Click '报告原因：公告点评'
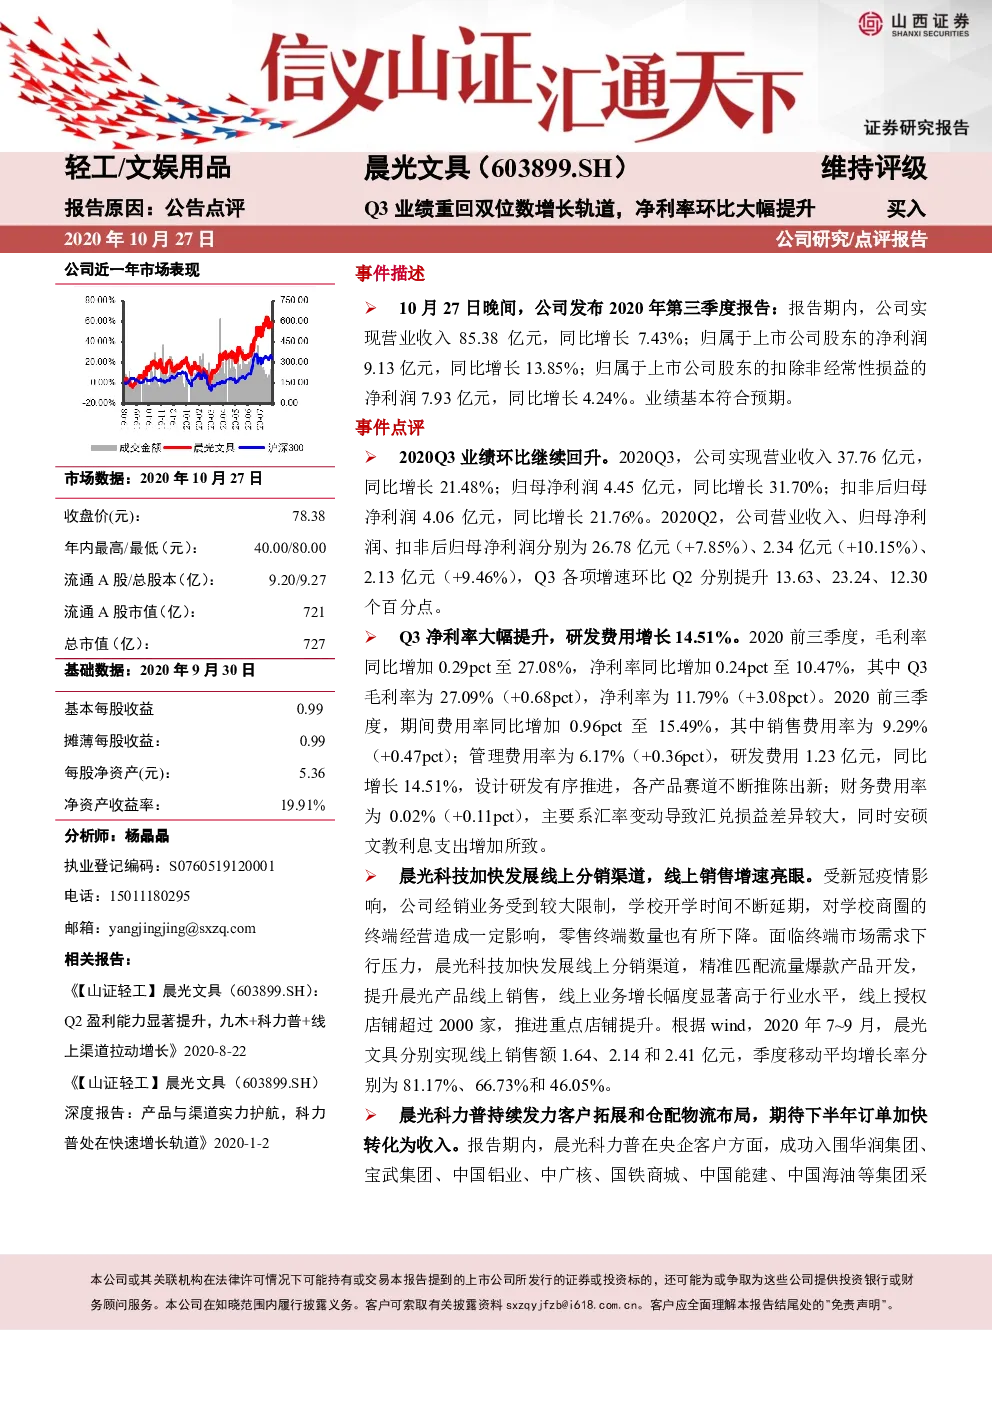Viewport: 992px width, 1403px height. (155, 208)
